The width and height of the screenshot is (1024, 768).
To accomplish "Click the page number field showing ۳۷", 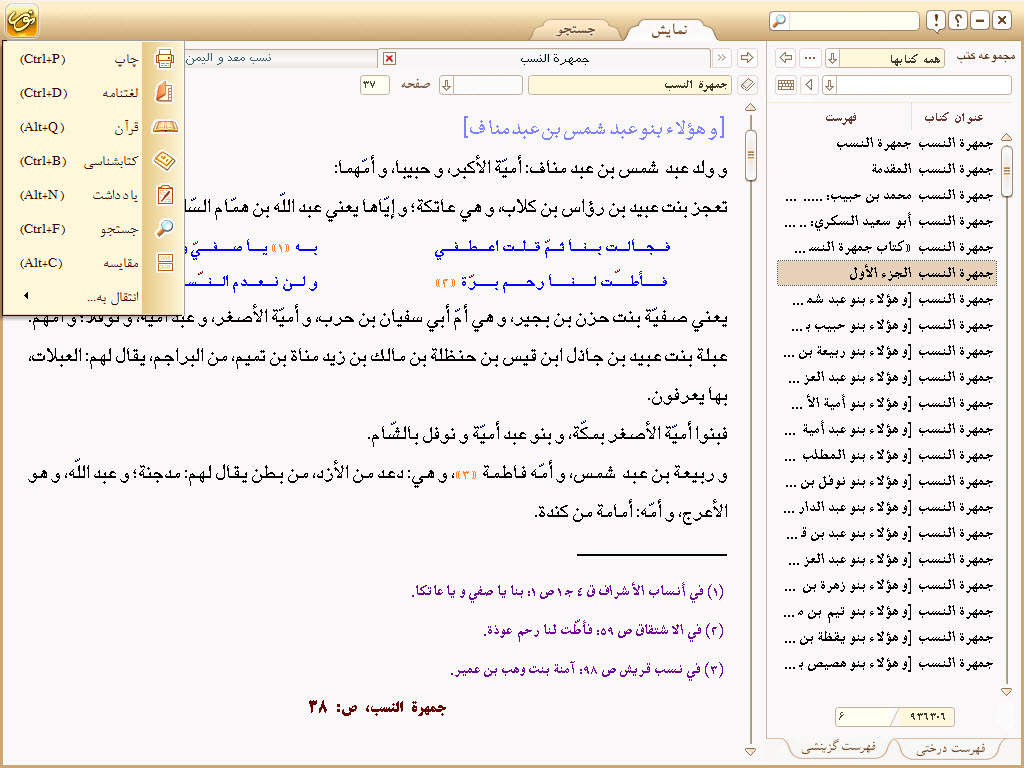I will click(374, 85).
